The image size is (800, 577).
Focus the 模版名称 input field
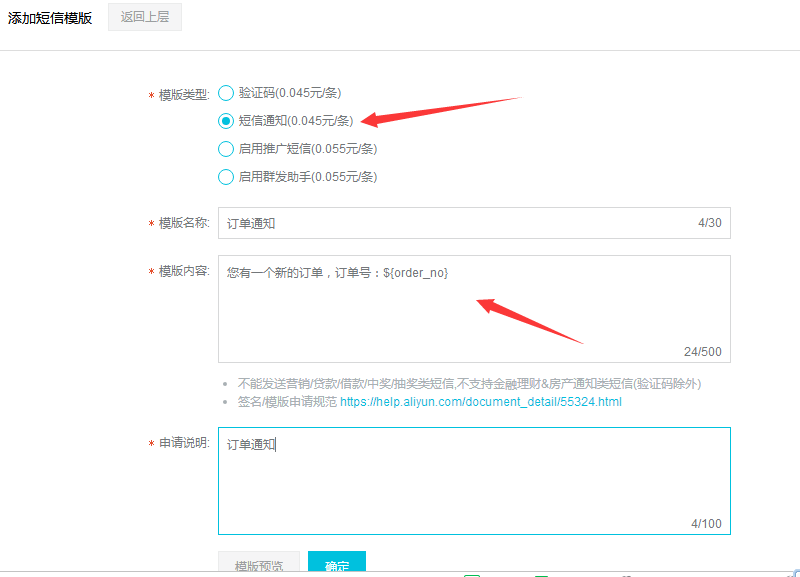click(474, 223)
